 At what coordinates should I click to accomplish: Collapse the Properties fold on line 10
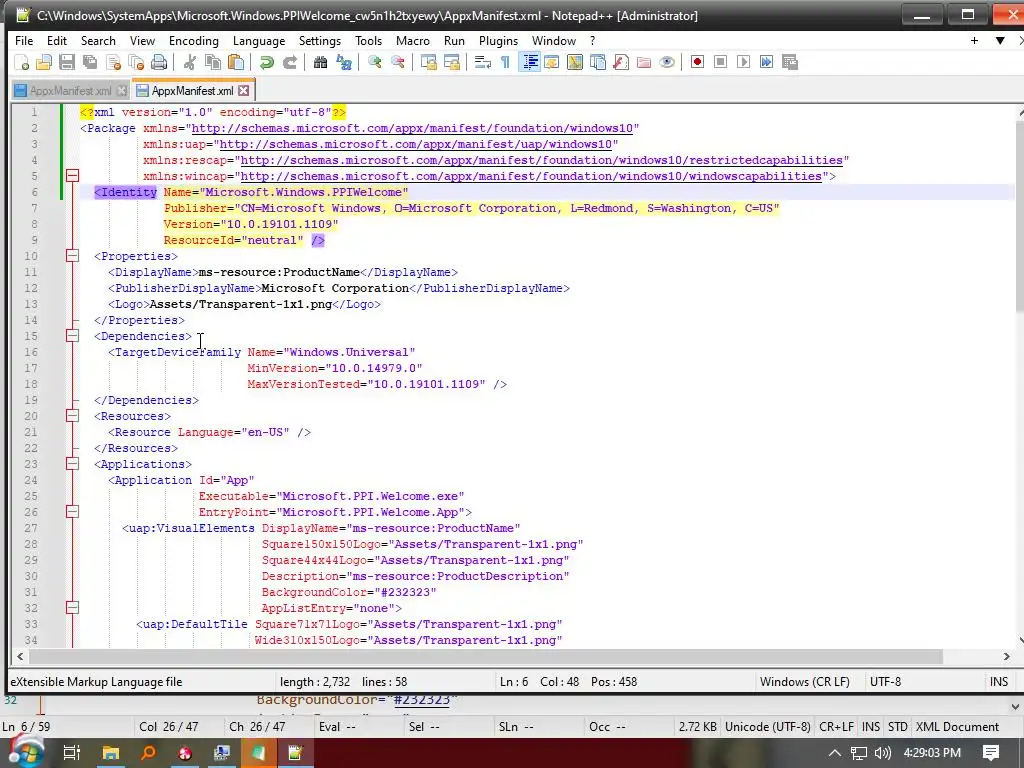pyautogui.click(x=72, y=256)
